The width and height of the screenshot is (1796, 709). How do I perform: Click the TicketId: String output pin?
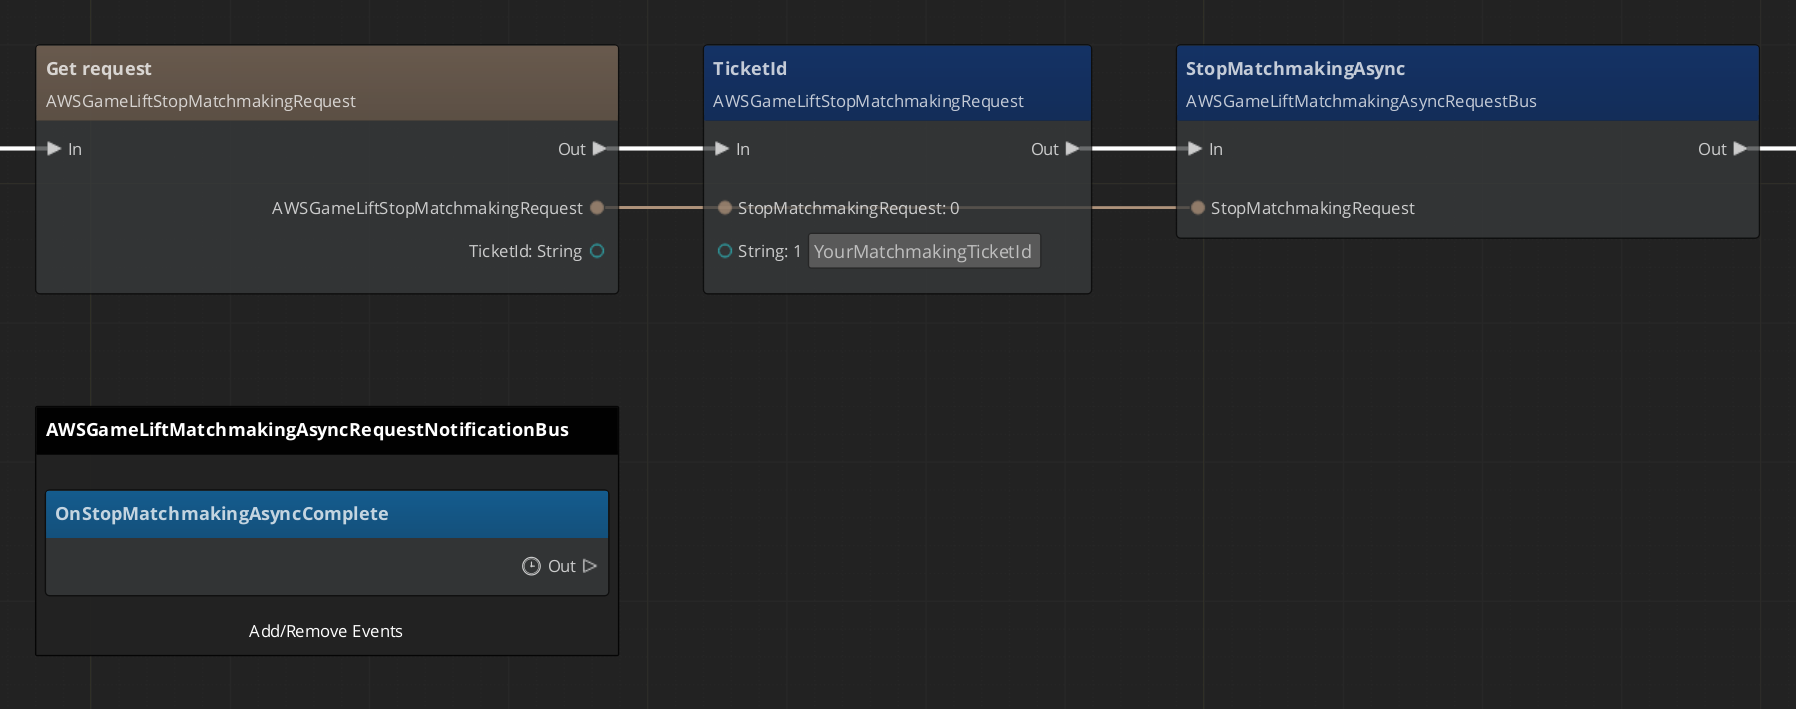pos(597,251)
